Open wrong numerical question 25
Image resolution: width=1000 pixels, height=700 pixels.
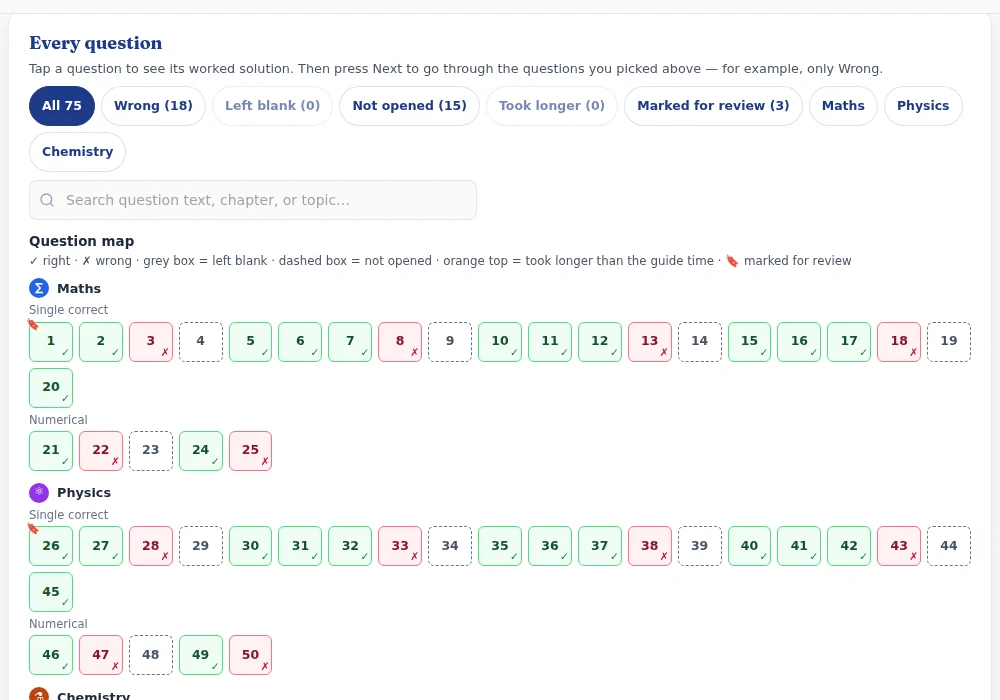coord(251,451)
